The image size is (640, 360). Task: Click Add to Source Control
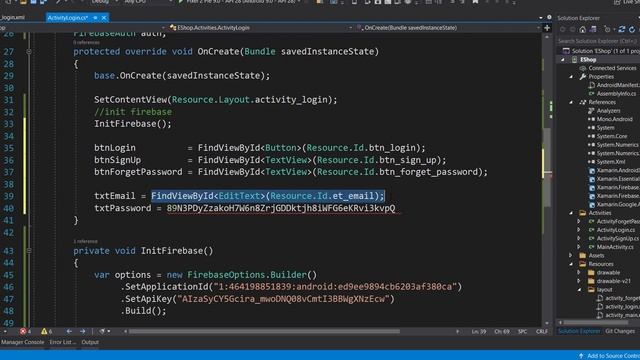(609, 356)
